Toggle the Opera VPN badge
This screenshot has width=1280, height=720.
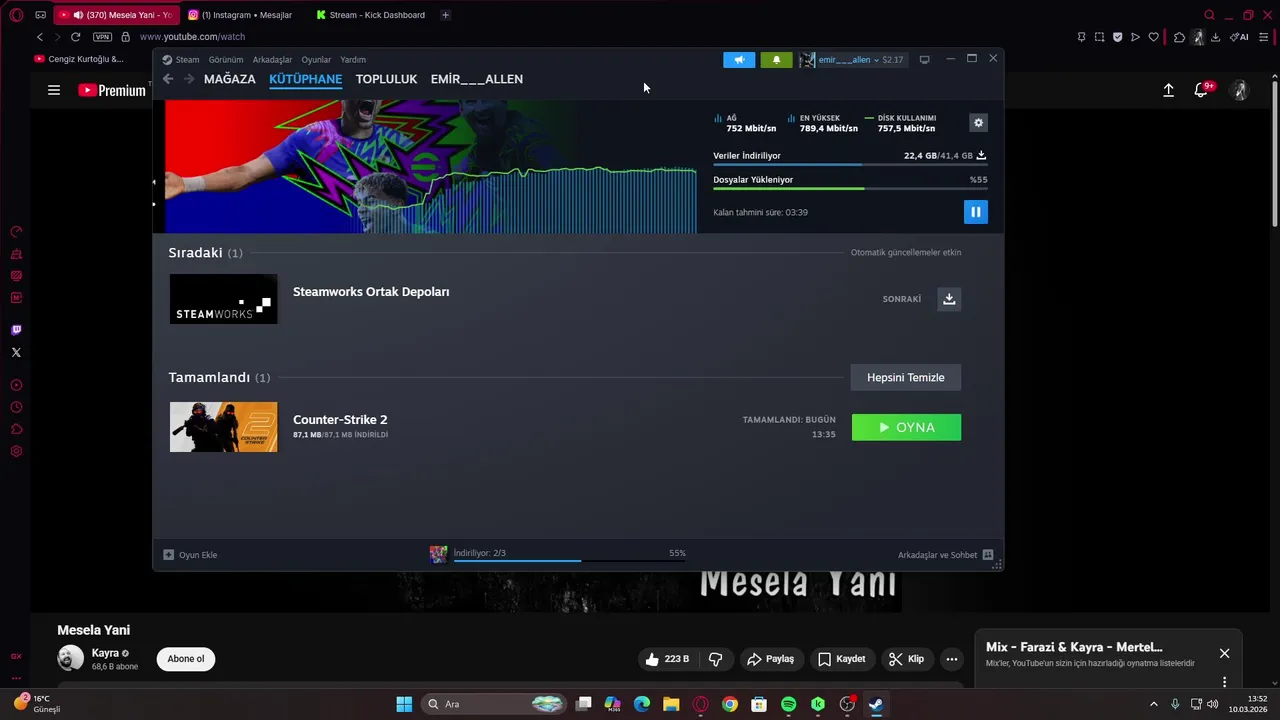tap(102, 37)
